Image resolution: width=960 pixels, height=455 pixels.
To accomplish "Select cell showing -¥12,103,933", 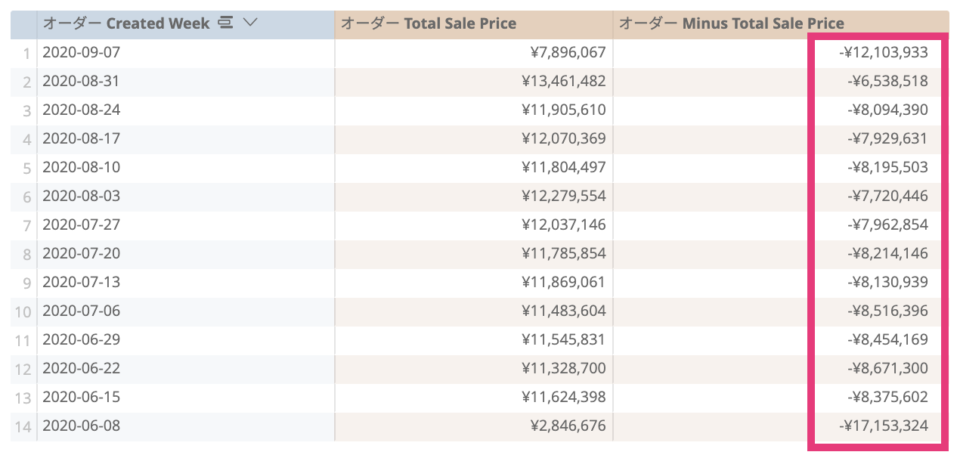I will 883,53.
